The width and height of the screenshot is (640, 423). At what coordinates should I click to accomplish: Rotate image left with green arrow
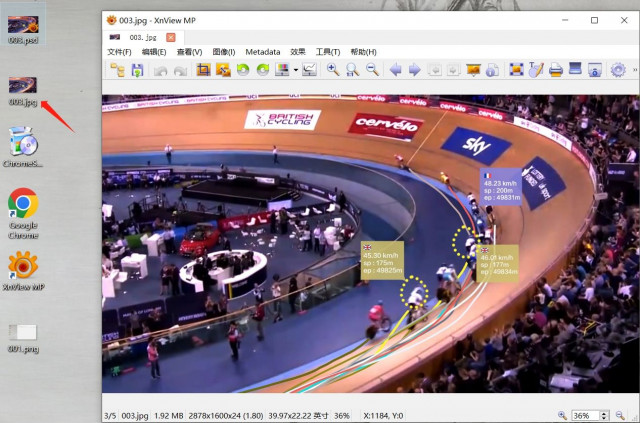point(243,70)
